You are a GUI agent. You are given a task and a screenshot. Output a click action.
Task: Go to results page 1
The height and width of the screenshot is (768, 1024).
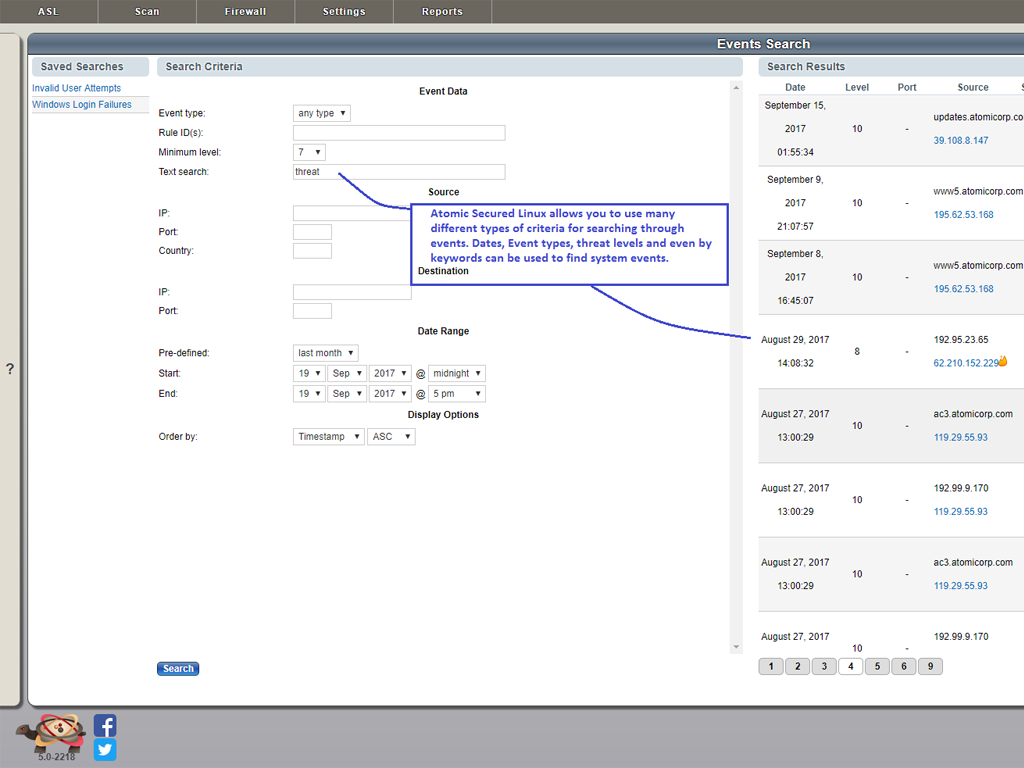771,666
